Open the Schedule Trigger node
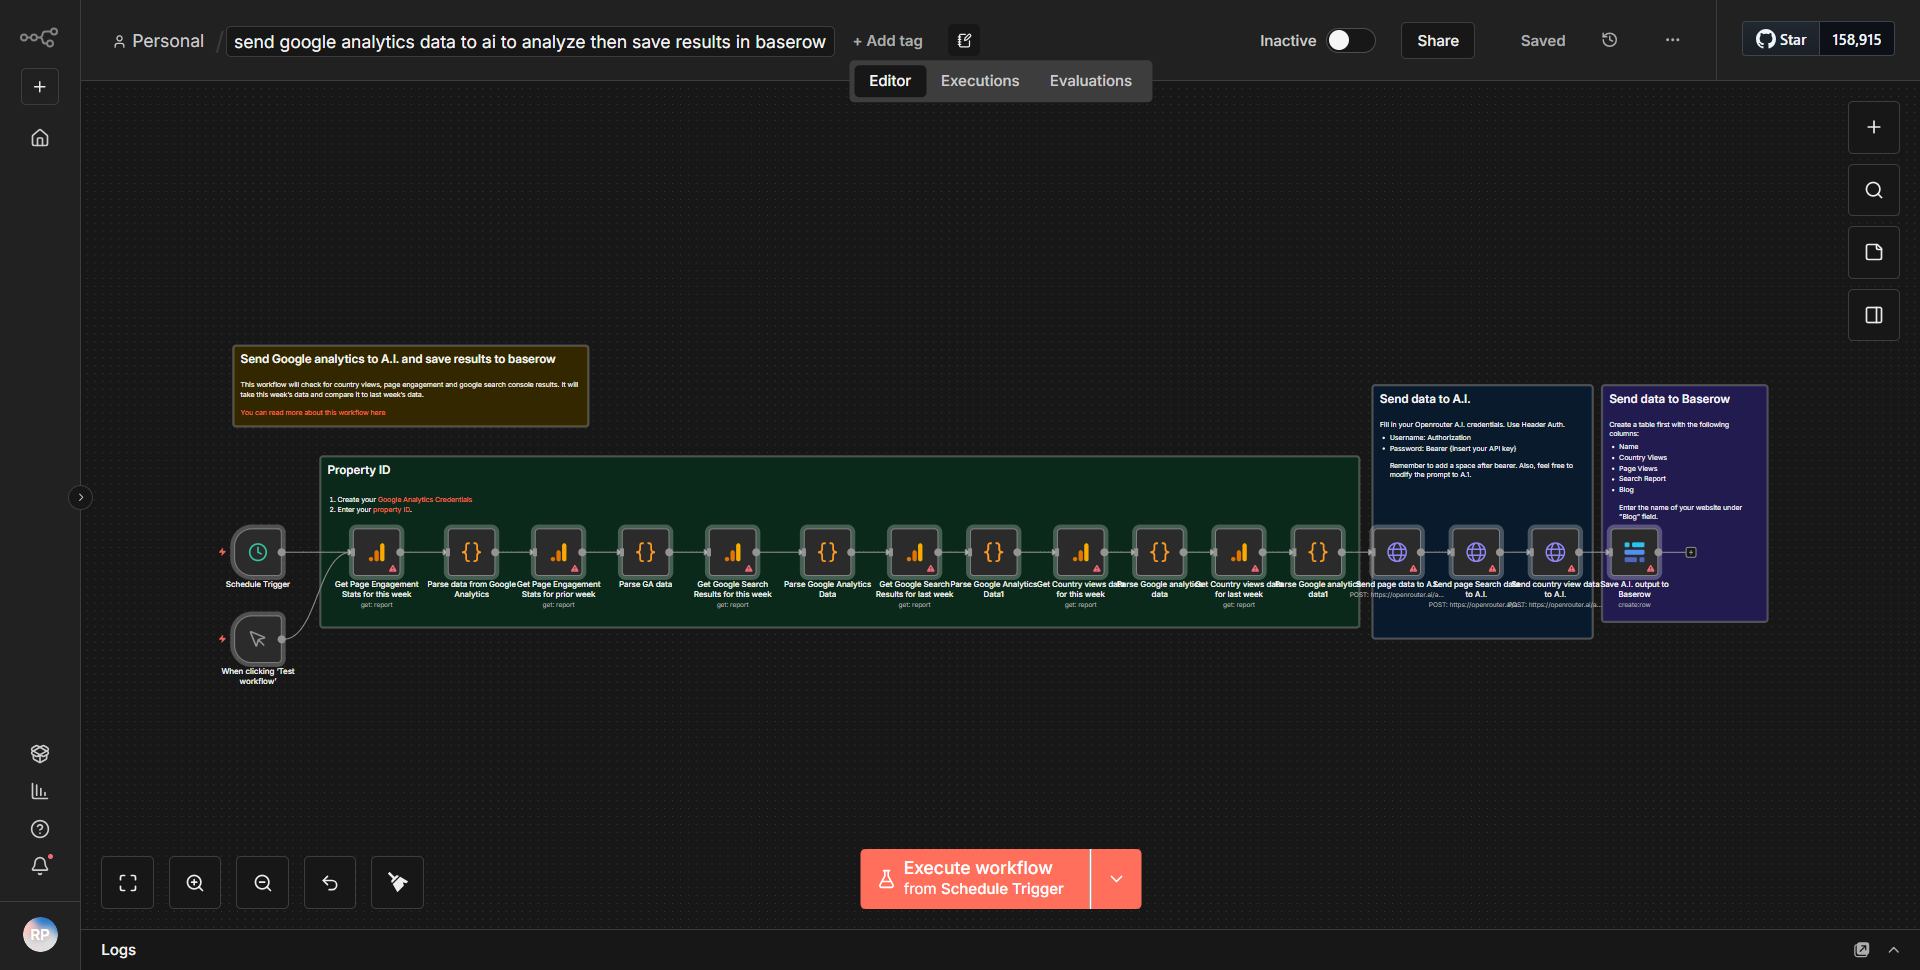1920x970 pixels. 258,552
